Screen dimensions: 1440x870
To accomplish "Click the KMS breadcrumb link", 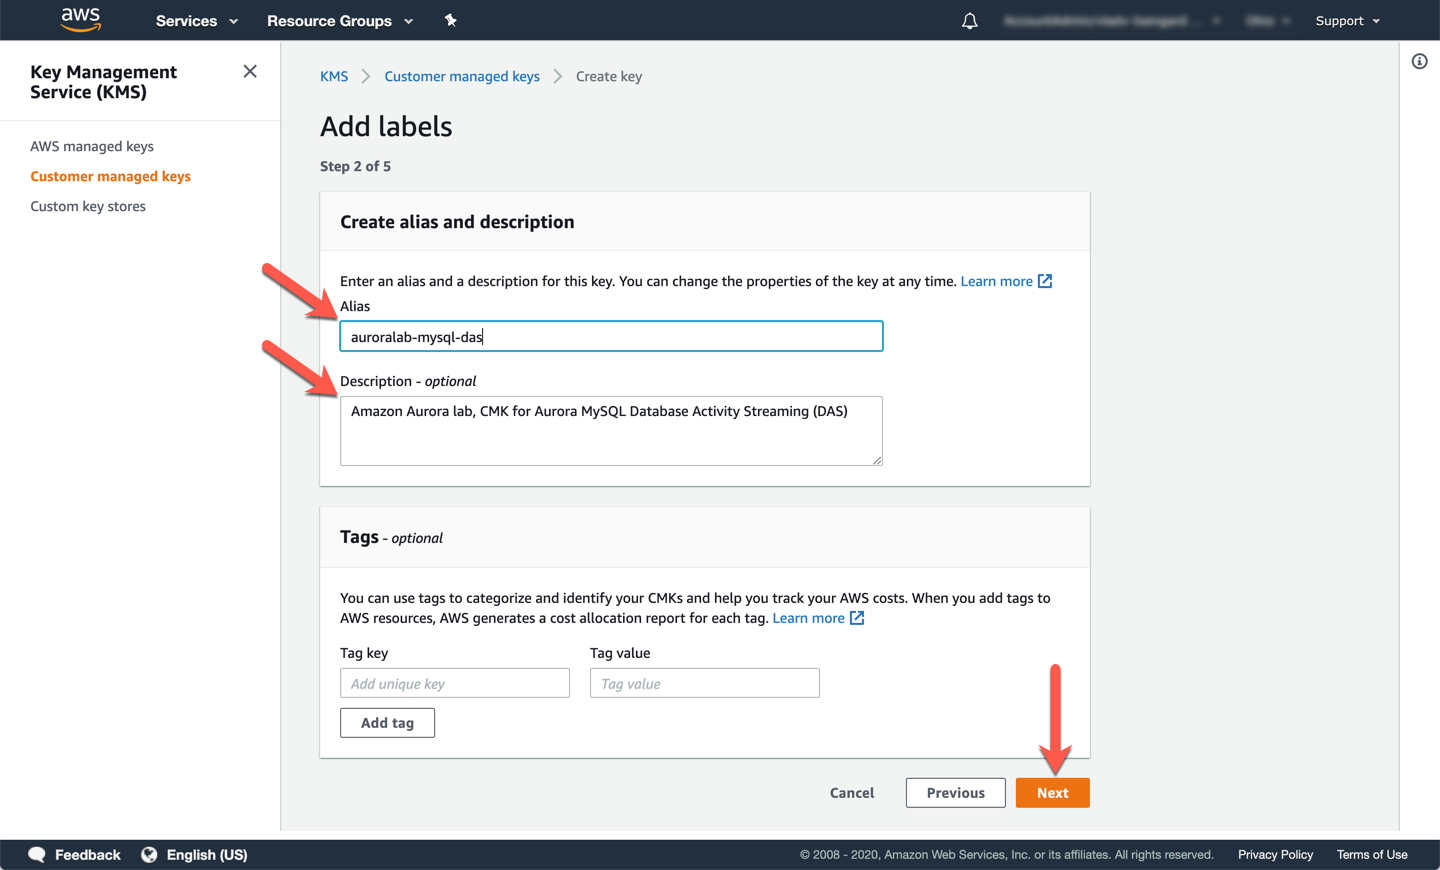I will click(334, 76).
